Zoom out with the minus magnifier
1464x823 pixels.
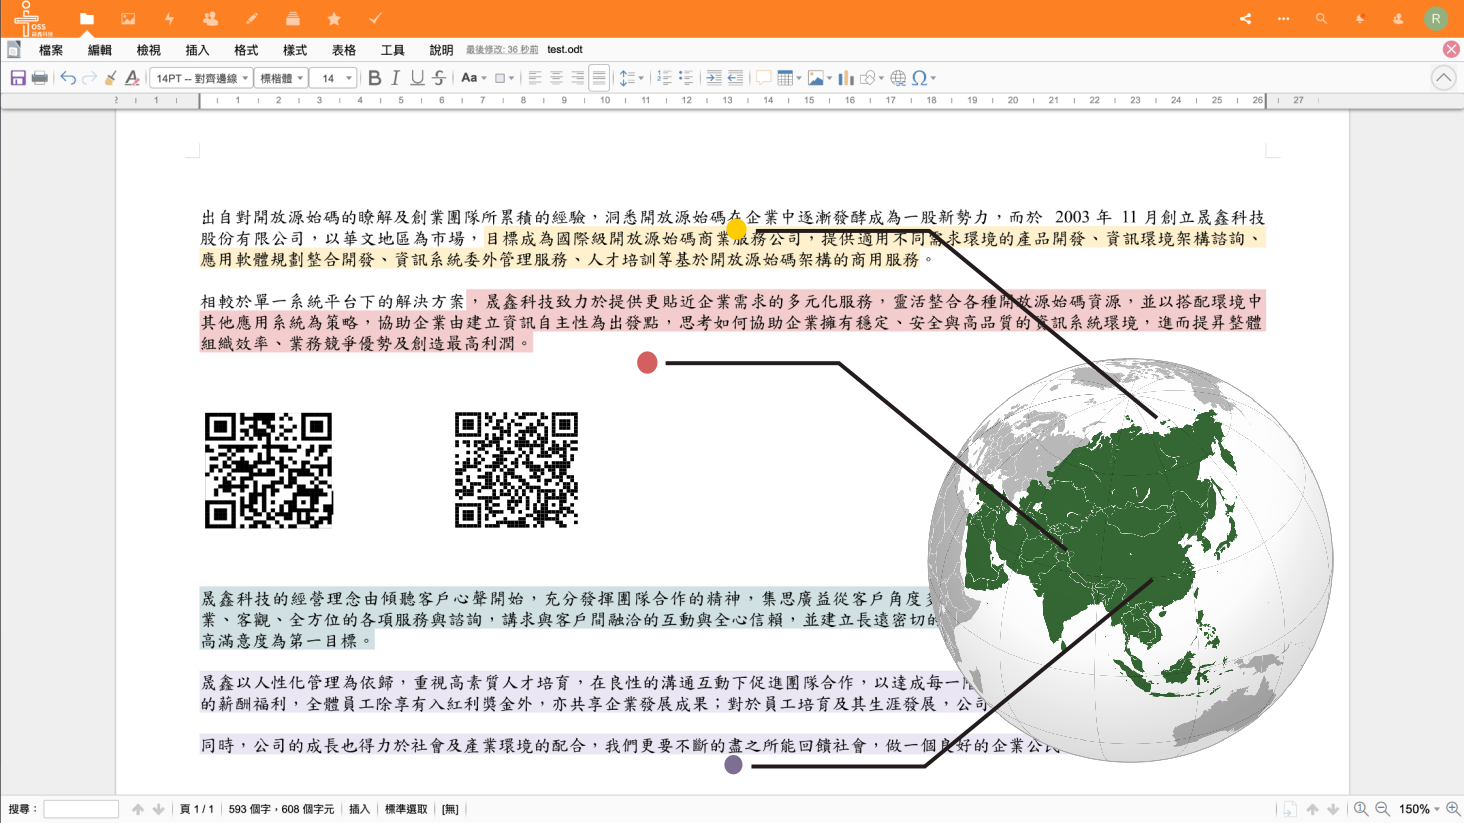[1382, 809]
